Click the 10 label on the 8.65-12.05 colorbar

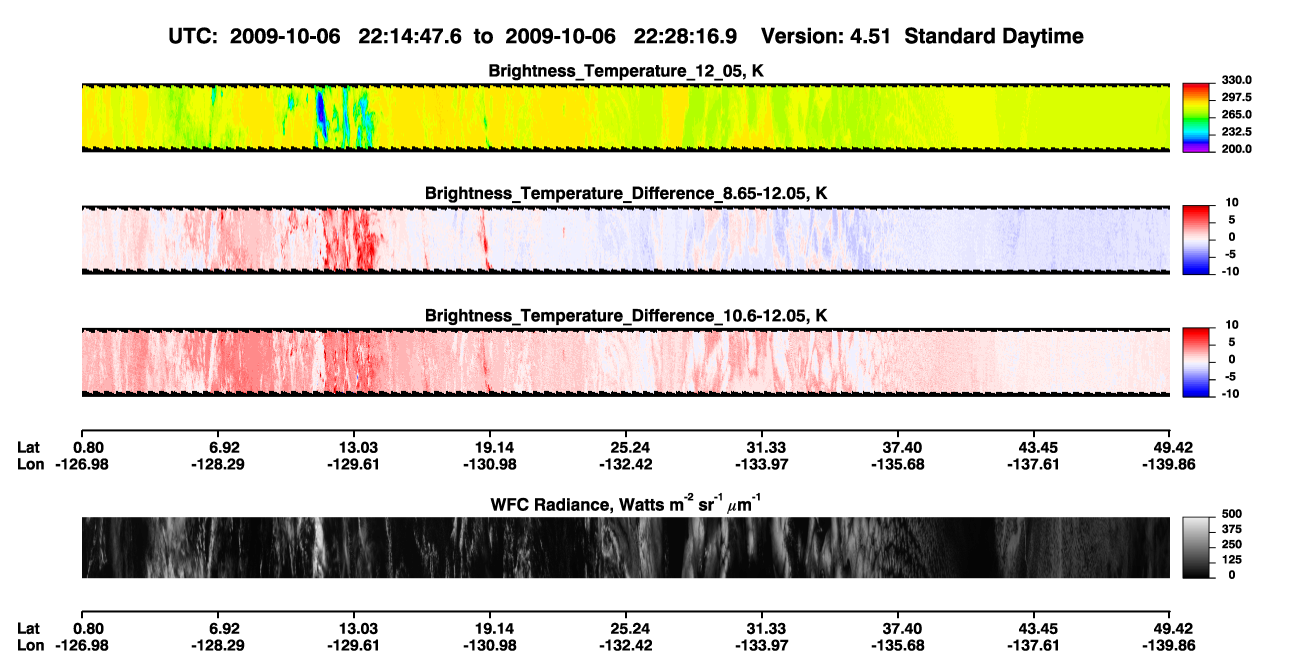click(x=1232, y=202)
